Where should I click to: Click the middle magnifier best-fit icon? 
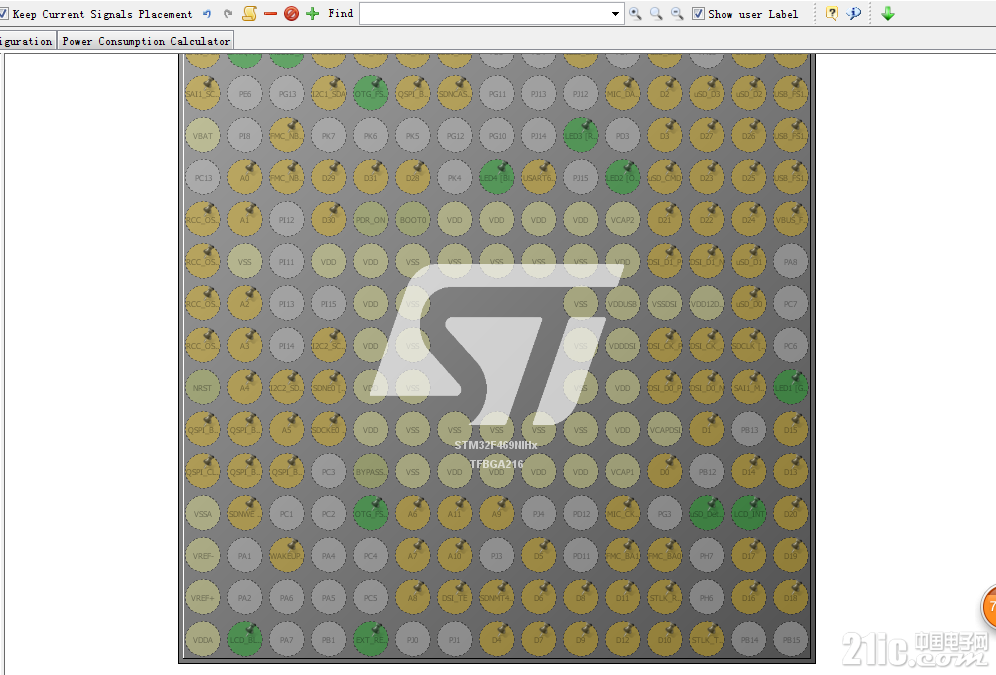click(656, 13)
